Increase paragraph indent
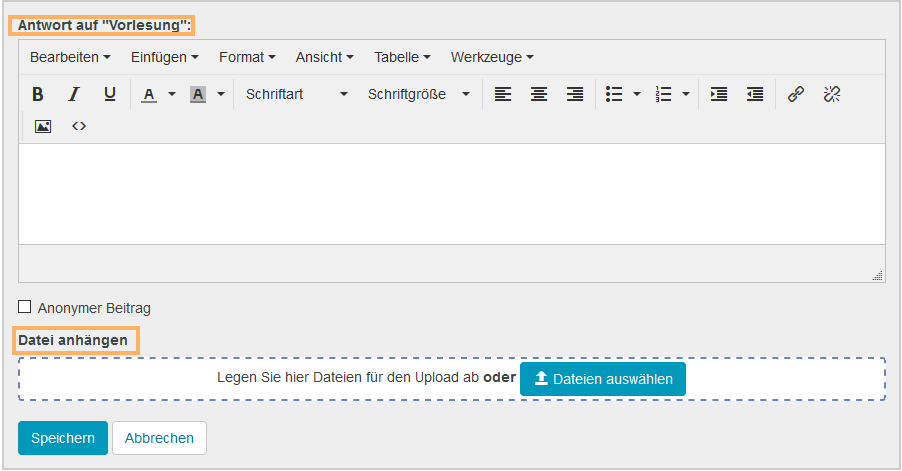Viewport: 902px width, 471px height. (x=718, y=94)
